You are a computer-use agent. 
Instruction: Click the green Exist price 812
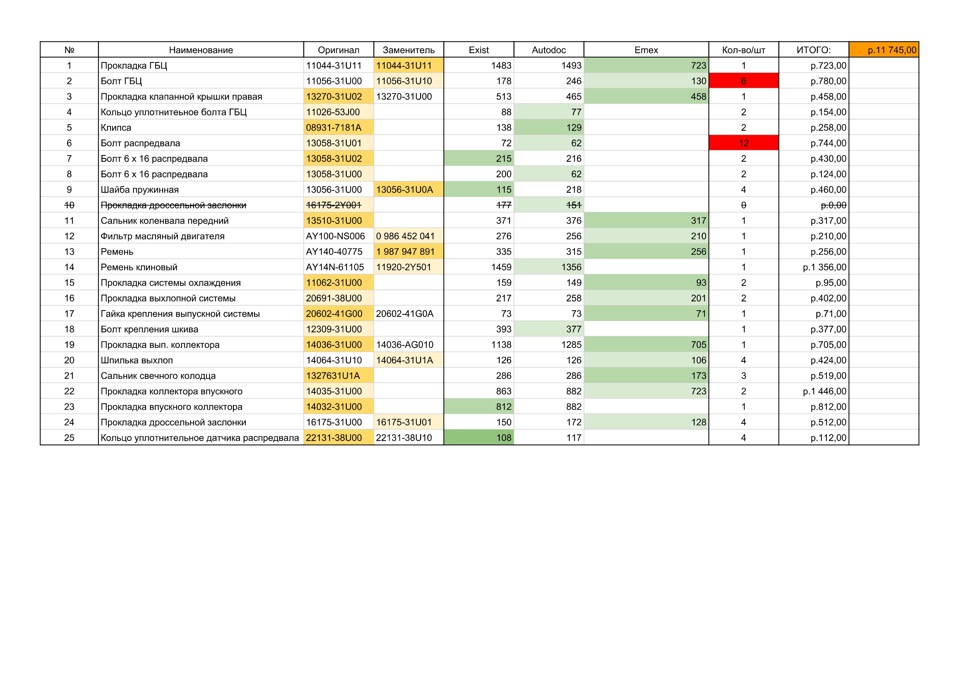(479, 407)
